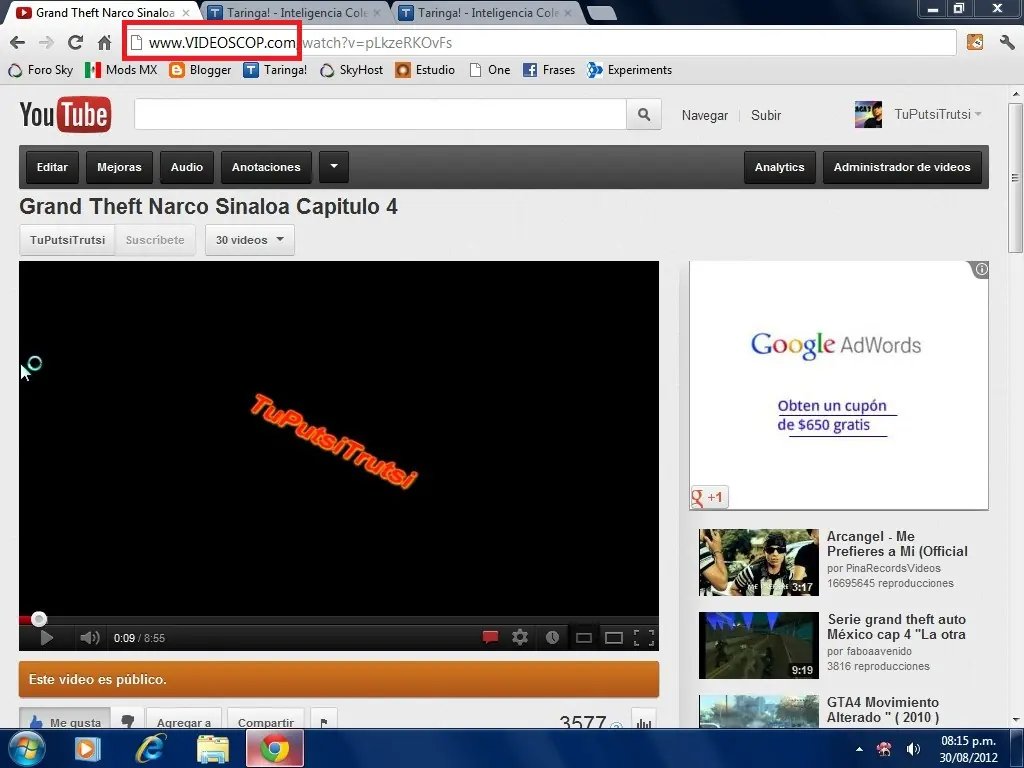Viewport: 1024px width, 768px height.
Task: Flag the video with the flag icon
Action: click(324, 720)
